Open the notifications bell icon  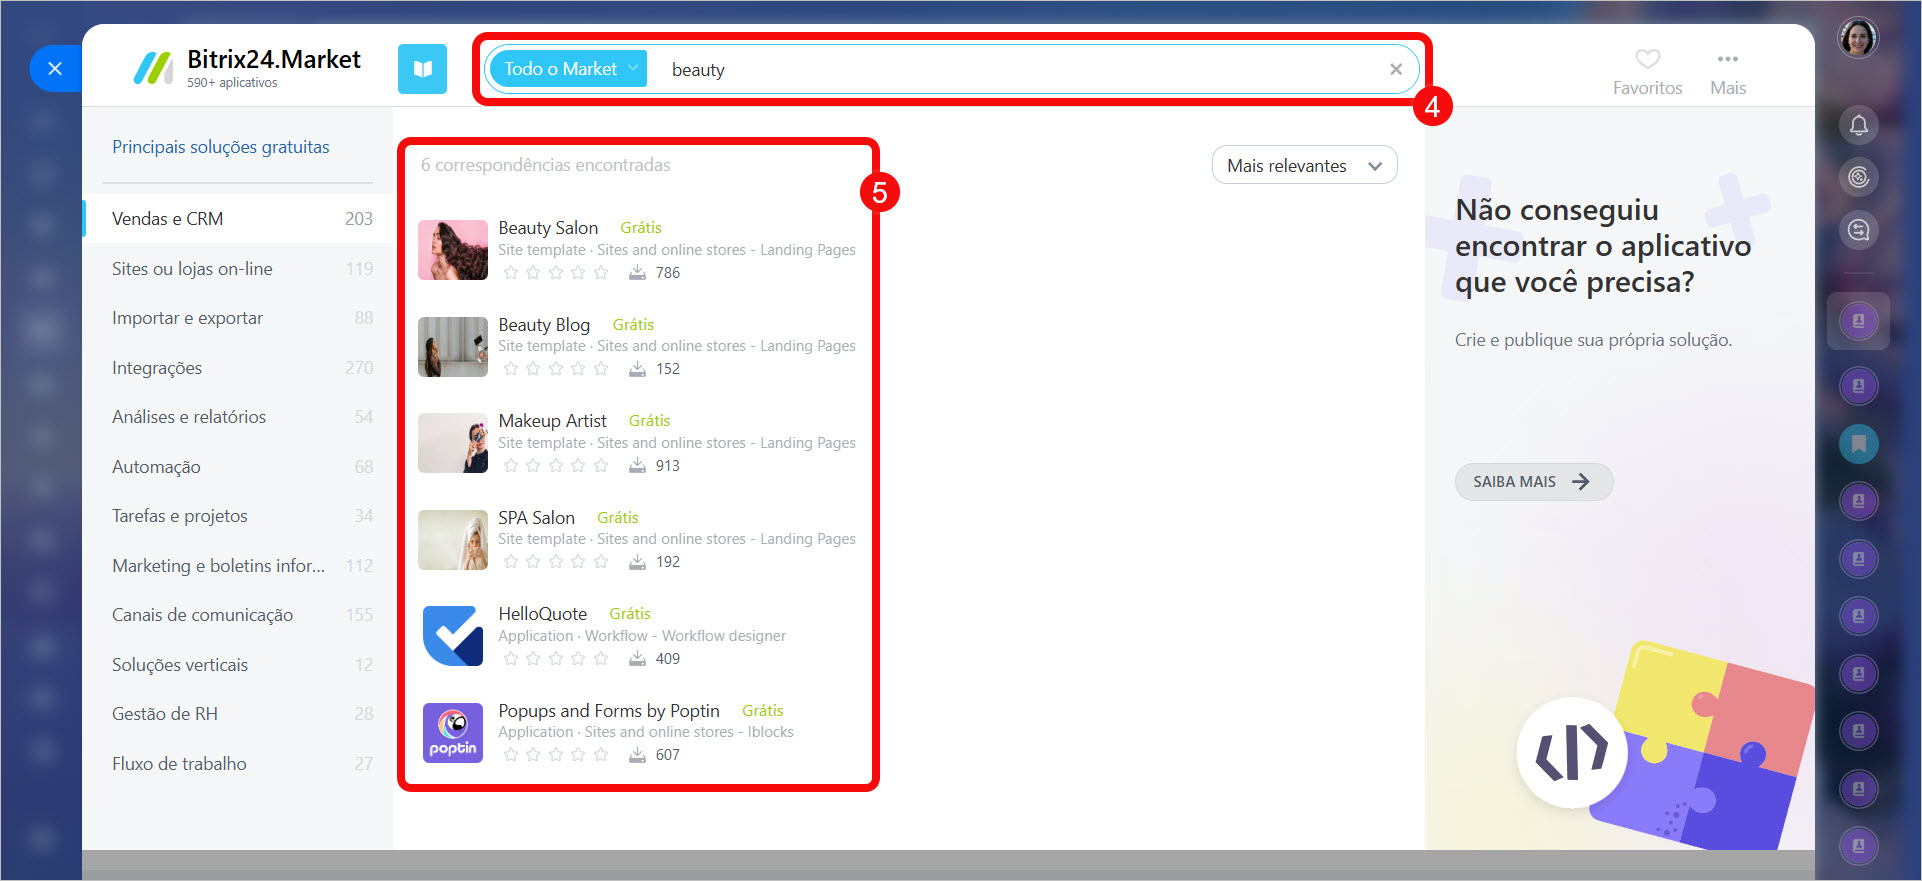click(1858, 126)
